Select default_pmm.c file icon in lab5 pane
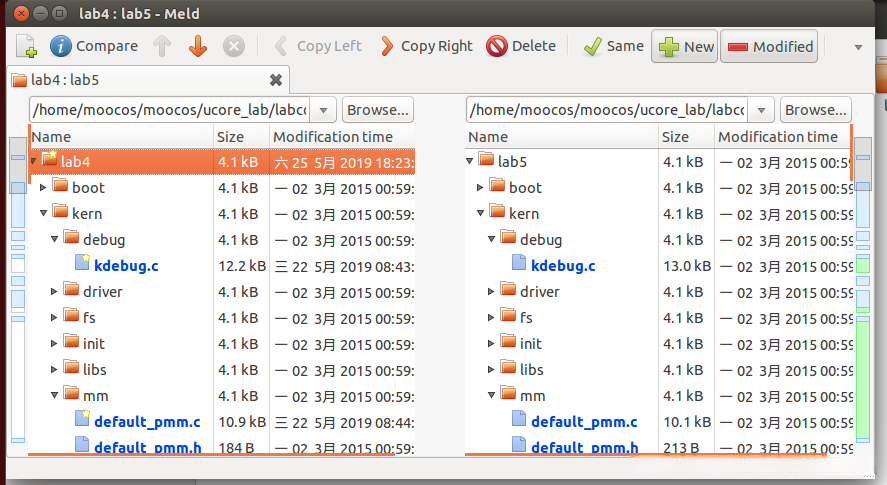 (x=519, y=419)
